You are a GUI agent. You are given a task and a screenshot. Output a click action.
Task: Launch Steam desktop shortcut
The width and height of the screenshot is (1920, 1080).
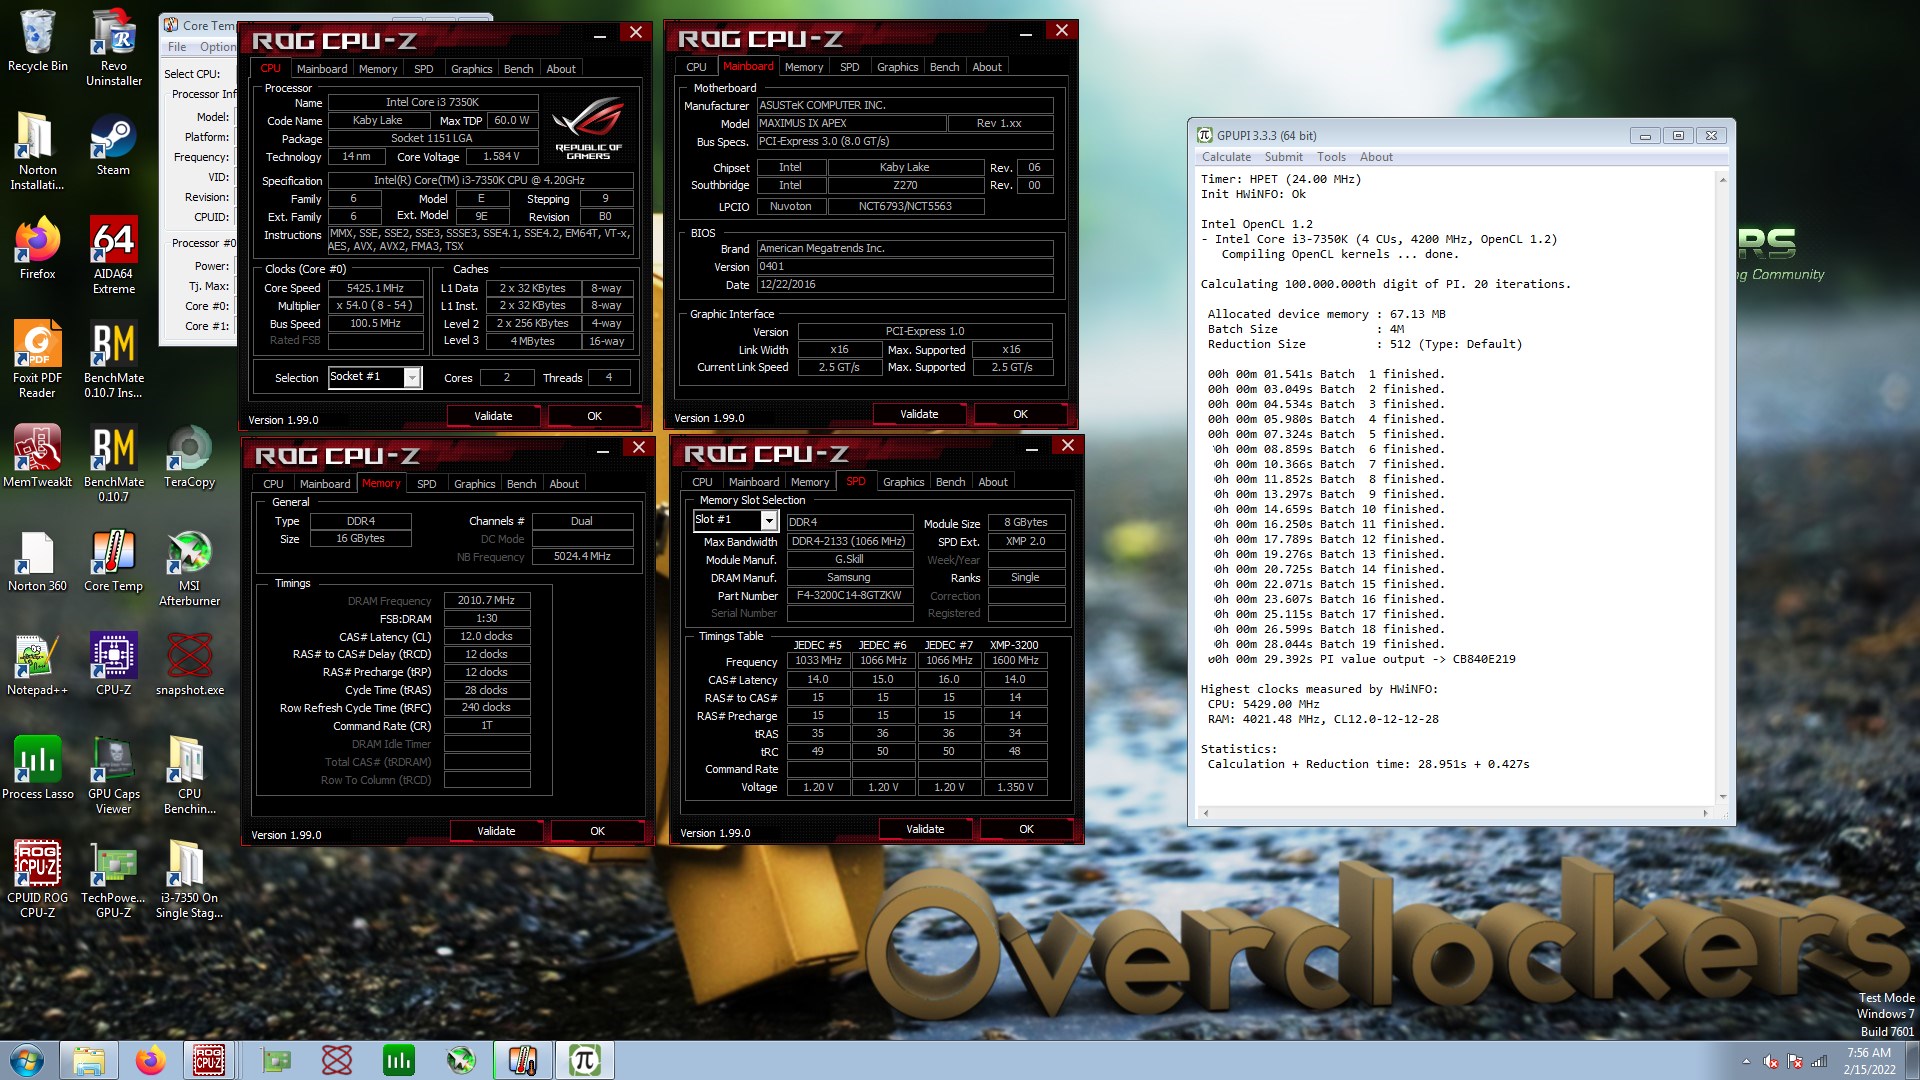[113, 146]
